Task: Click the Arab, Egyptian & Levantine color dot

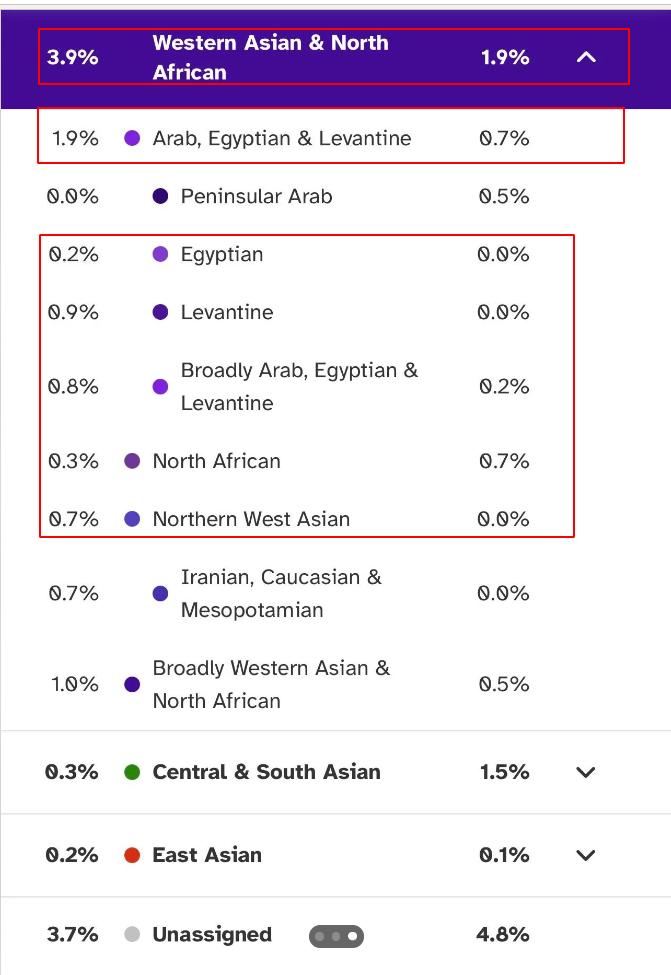Action: (x=132, y=139)
